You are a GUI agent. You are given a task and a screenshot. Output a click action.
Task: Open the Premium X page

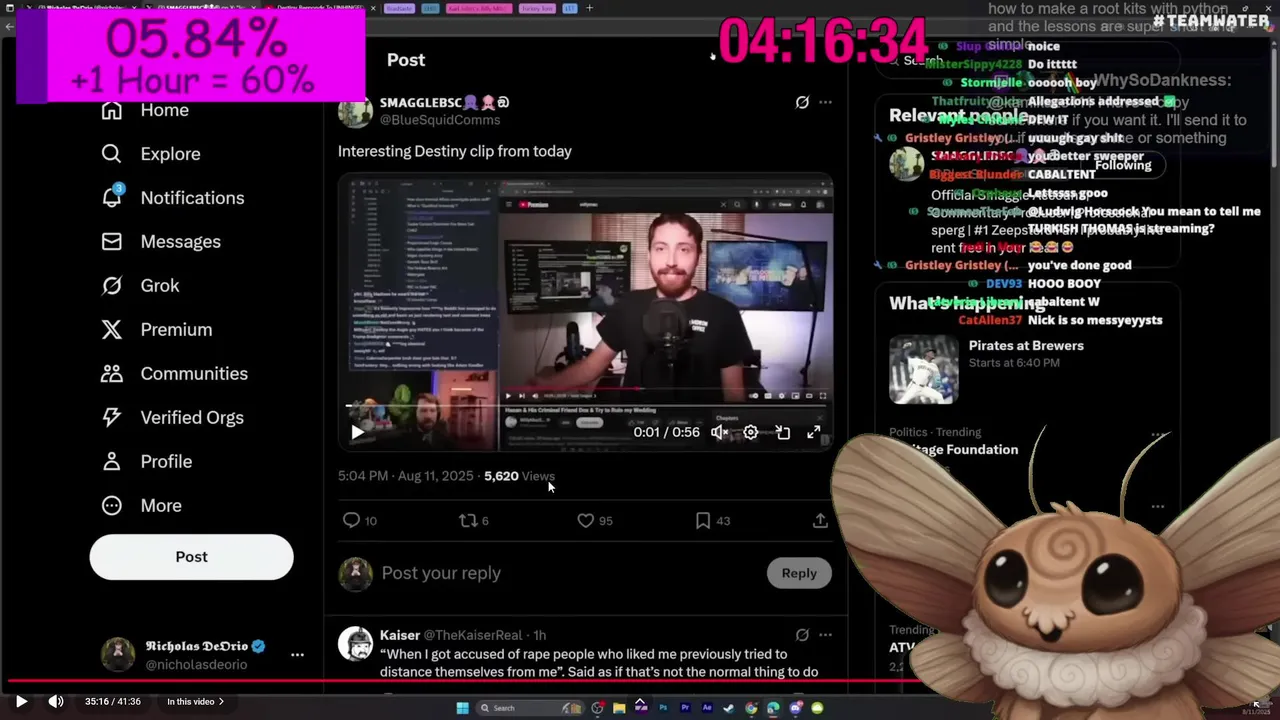coord(157,330)
